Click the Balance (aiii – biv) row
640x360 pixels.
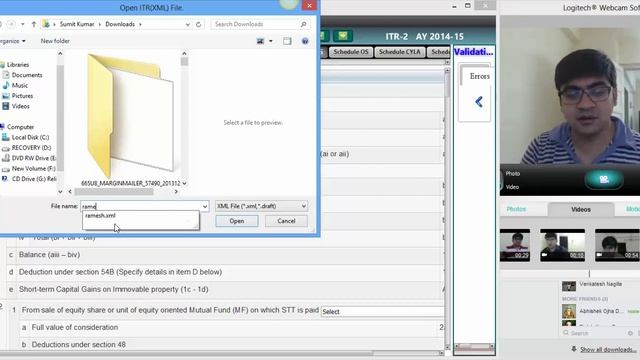coord(224,255)
